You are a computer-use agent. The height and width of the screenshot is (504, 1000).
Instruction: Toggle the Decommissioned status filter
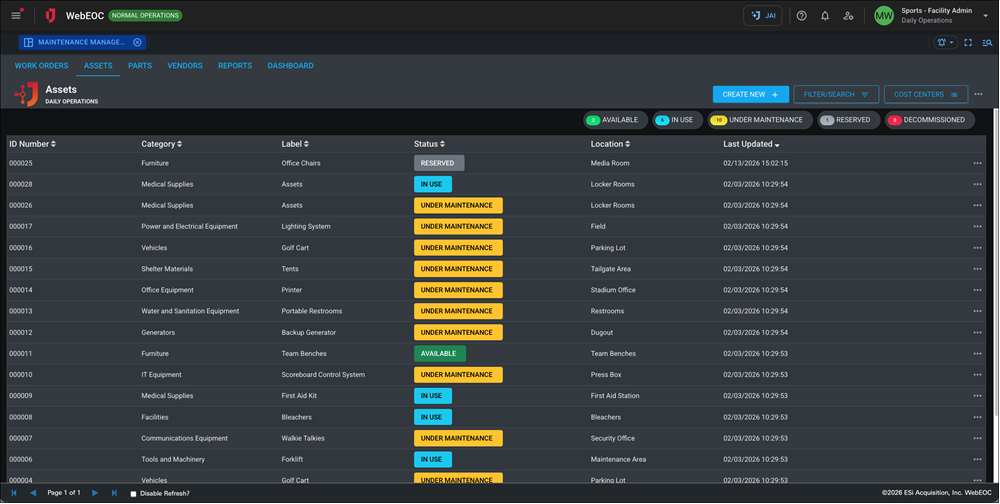pyautogui.click(x=929, y=120)
